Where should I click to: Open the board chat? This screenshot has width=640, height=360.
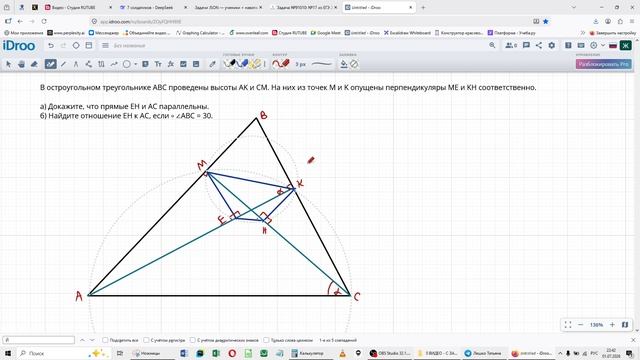click(x=526, y=45)
